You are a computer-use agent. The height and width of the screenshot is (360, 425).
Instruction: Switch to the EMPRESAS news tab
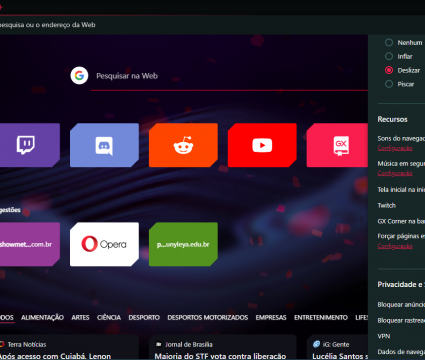pyautogui.click(x=271, y=318)
